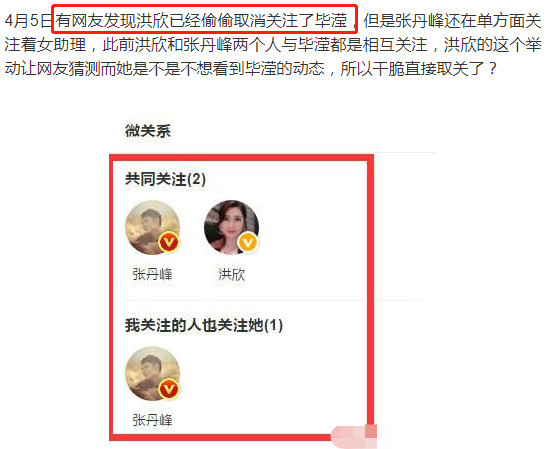Click the 共同关注(2) section heading
The image size is (547, 449).
(165, 180)
